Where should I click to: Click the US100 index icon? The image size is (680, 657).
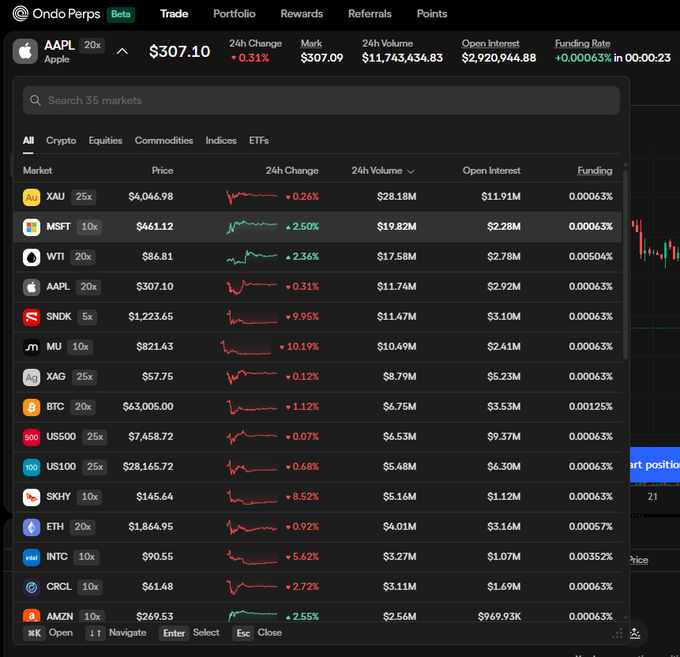pyautogui.click(x=31, y=467)
